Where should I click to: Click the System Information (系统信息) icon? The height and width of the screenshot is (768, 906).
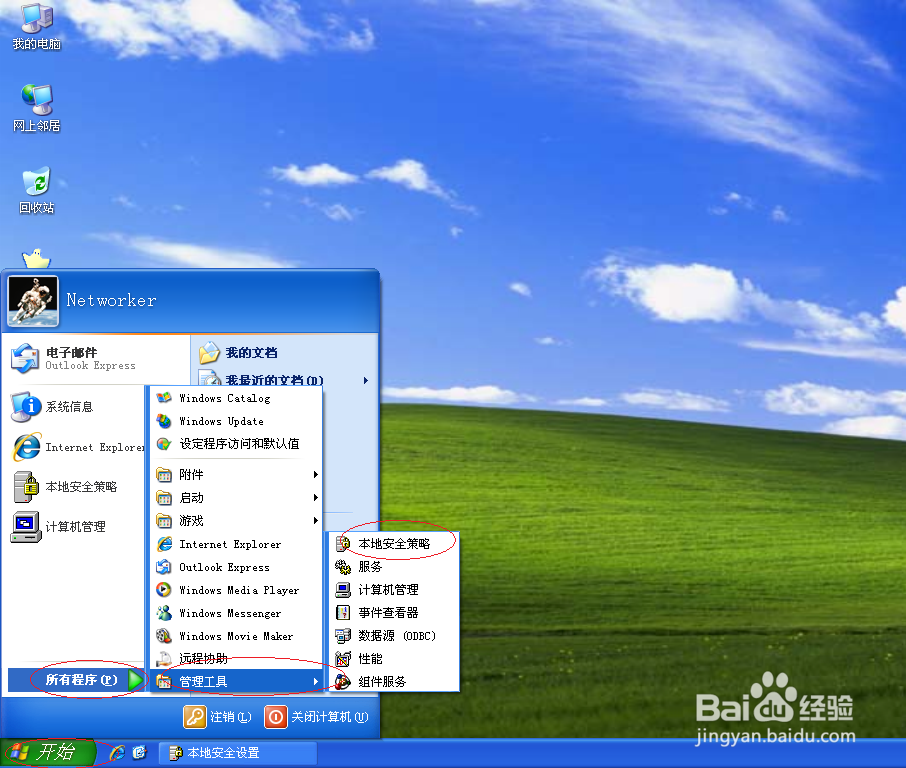pos(26,407)
